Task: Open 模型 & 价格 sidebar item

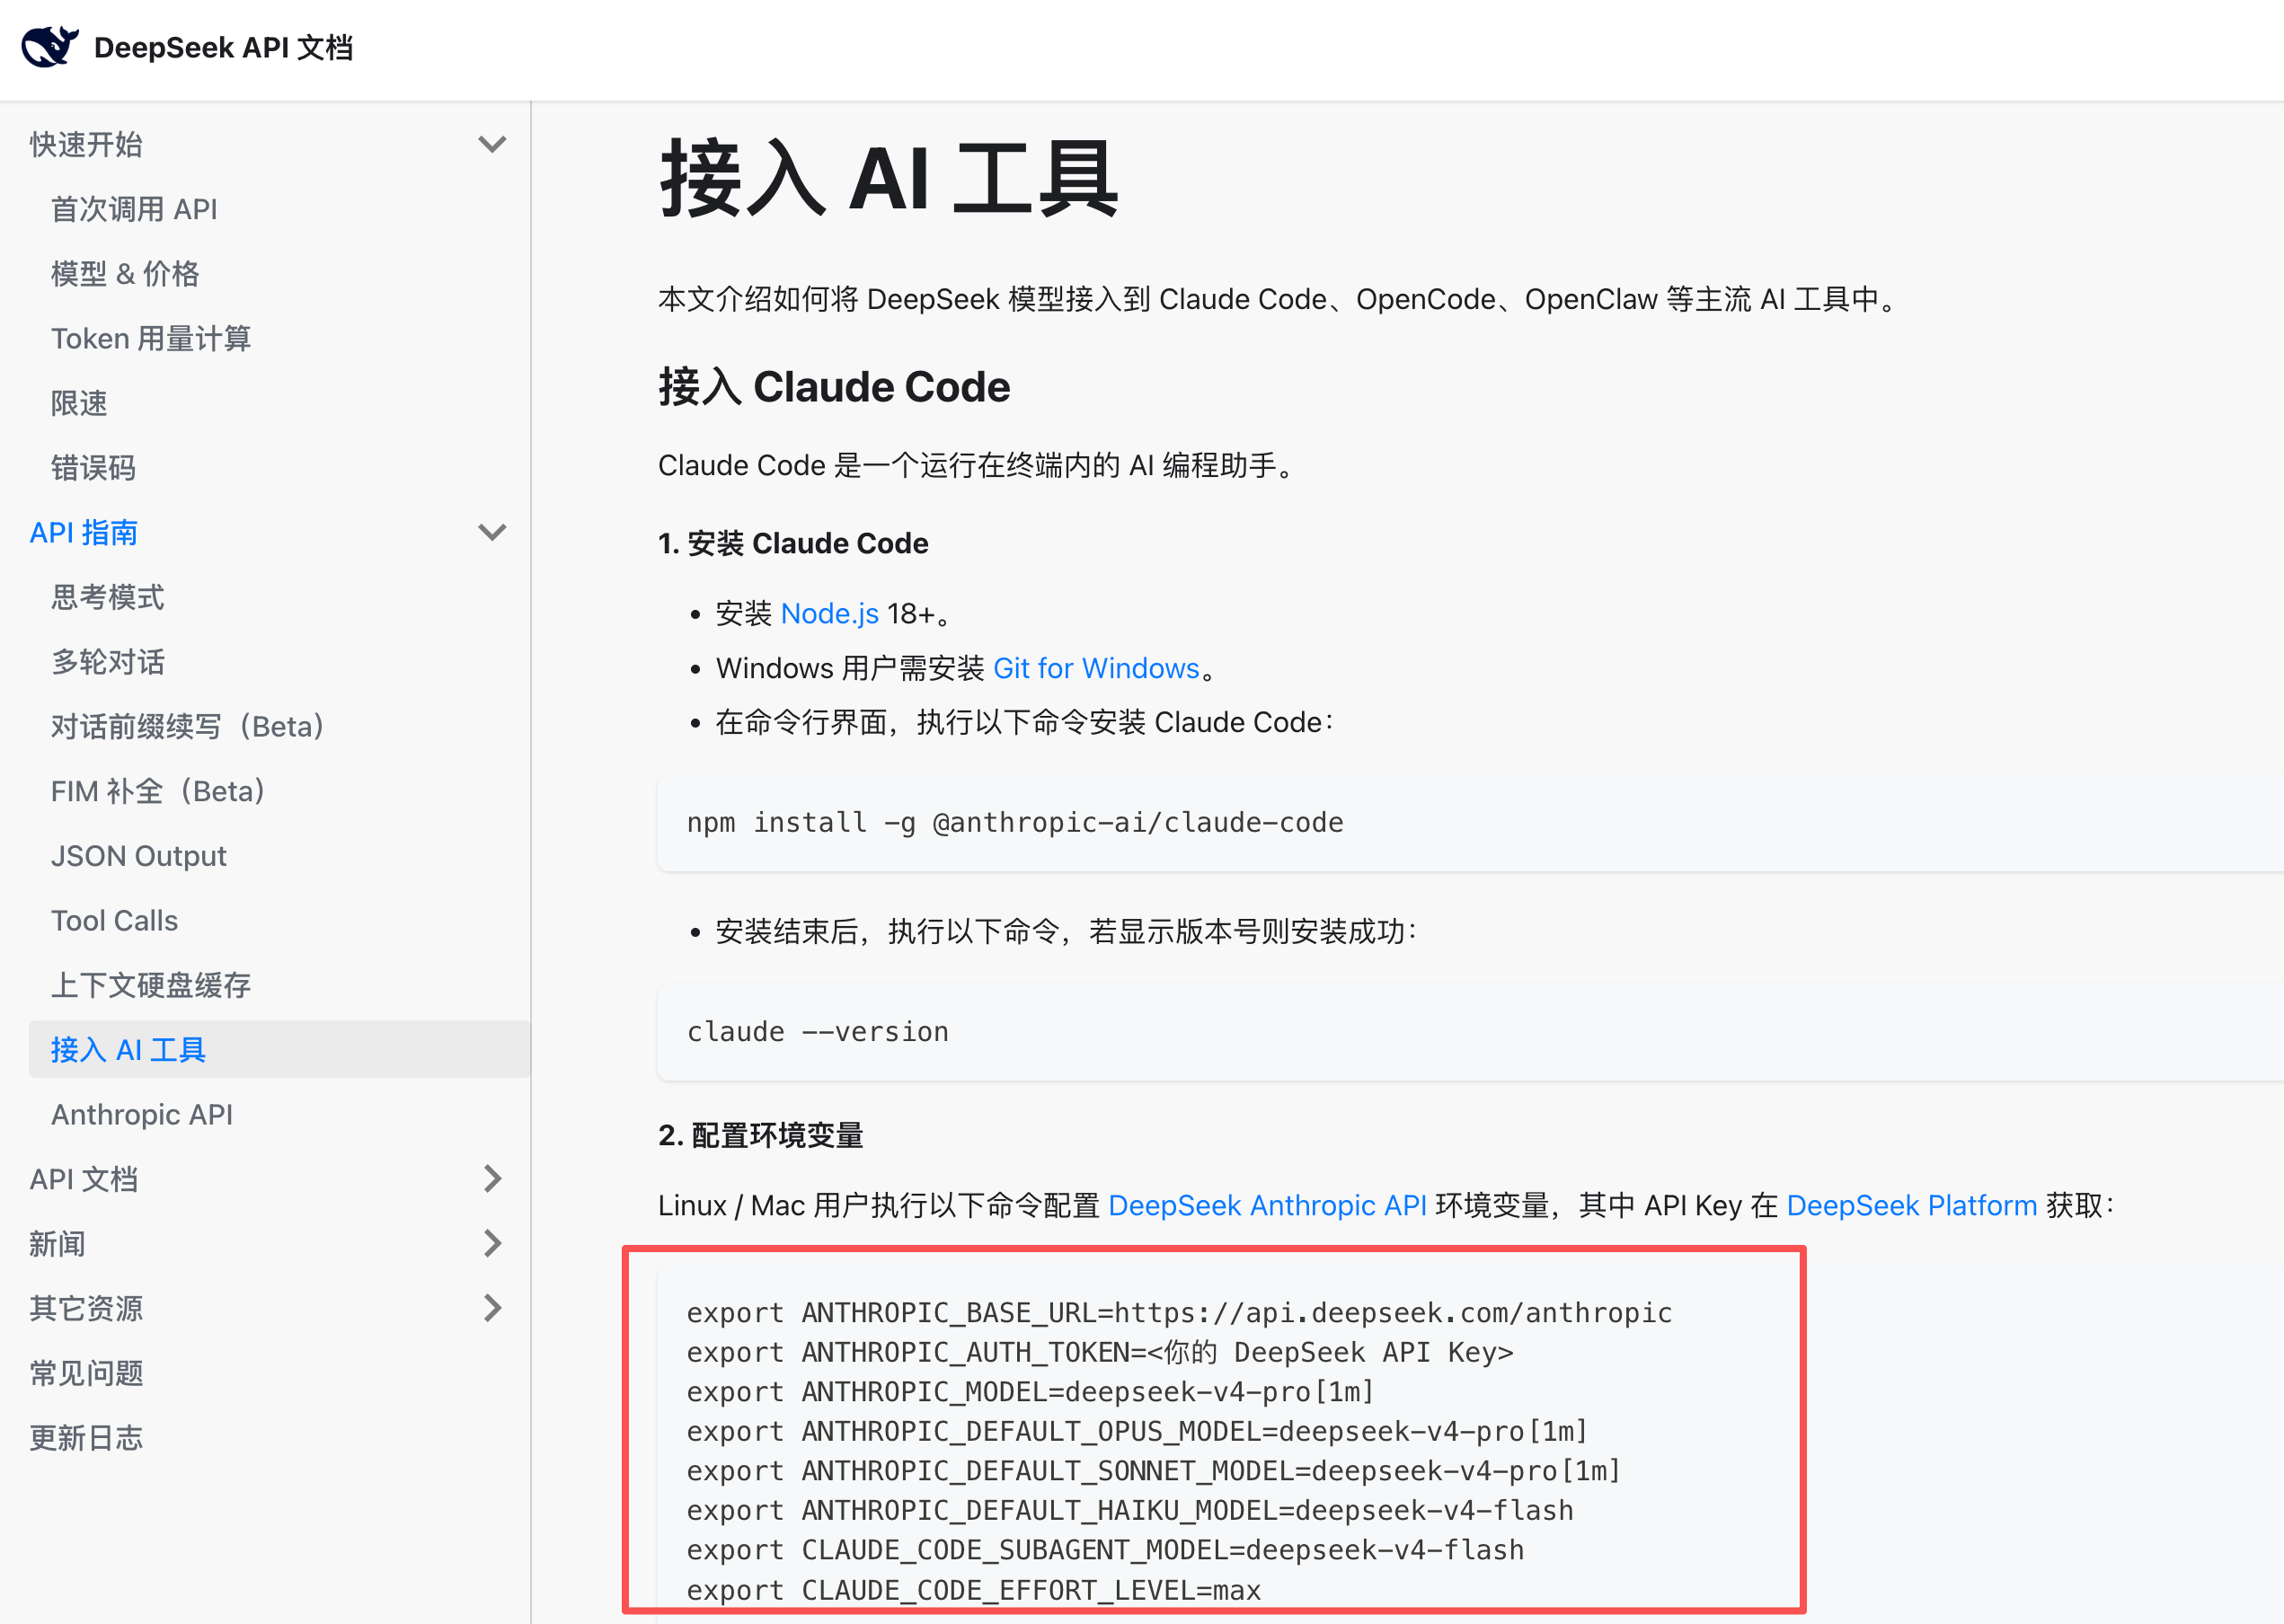Action: coord(125,274)
